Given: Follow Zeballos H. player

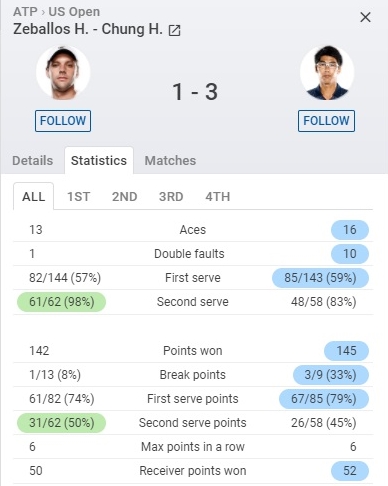Looking at the screenshot, I should click(63, 121).
